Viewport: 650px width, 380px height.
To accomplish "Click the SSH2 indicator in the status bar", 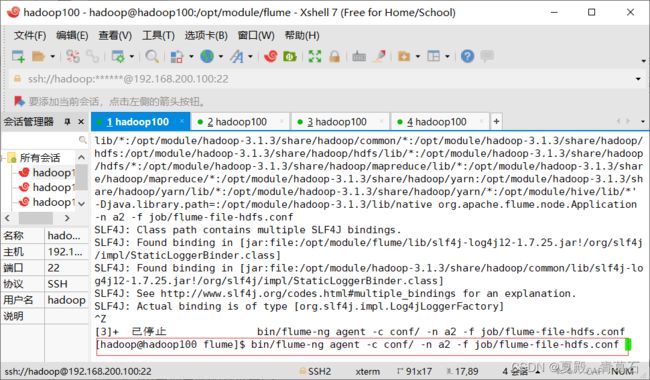I will pyautogui.click(x=316, y=371).
